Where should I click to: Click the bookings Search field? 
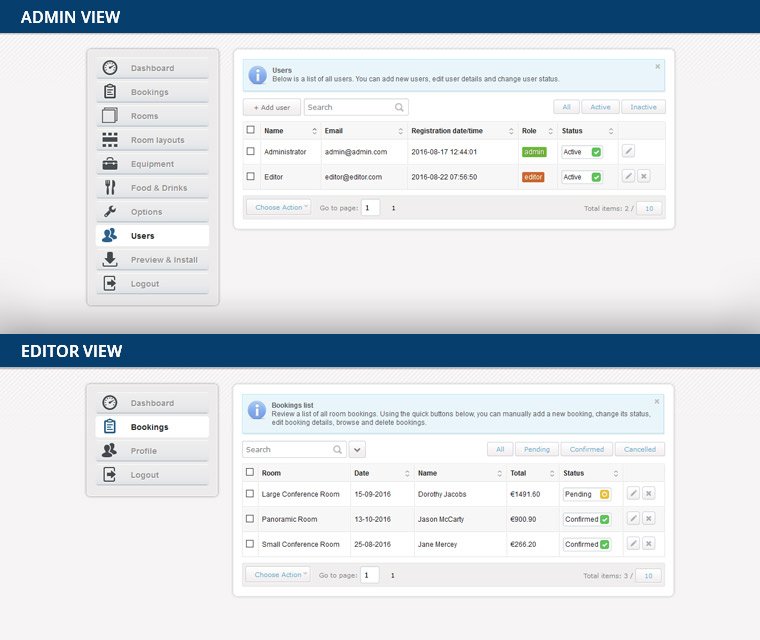coord(294,449)
